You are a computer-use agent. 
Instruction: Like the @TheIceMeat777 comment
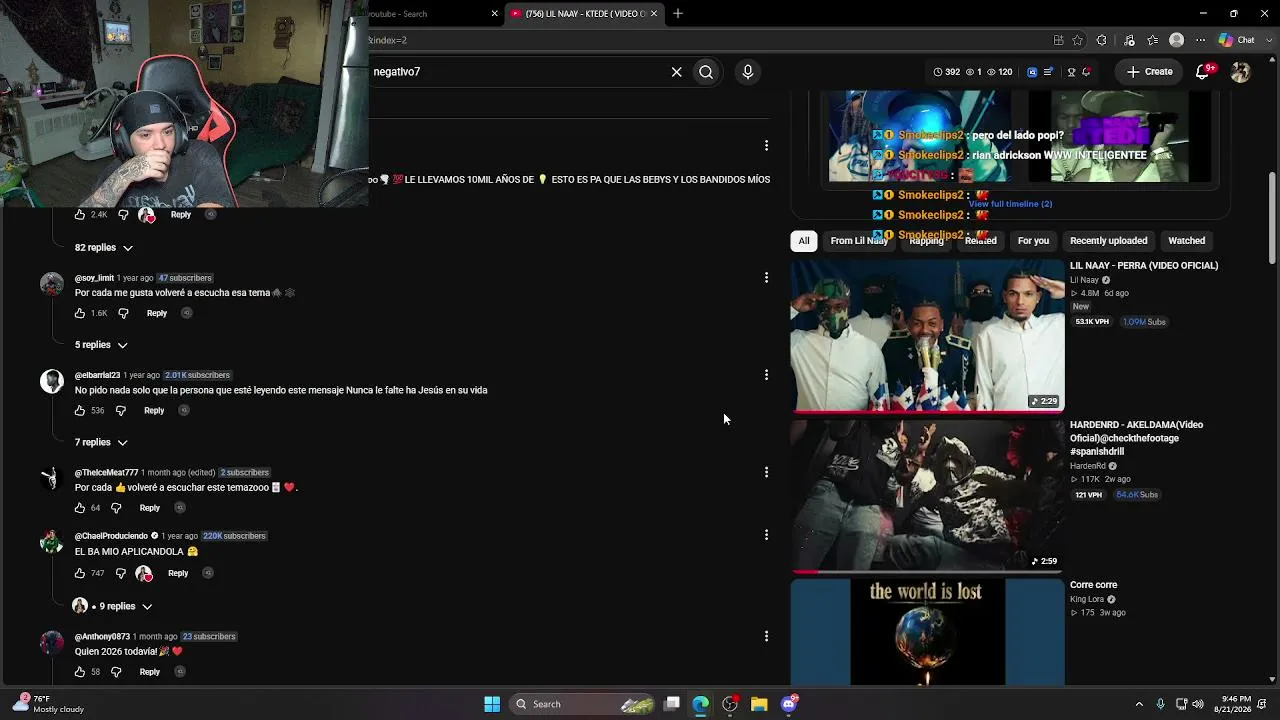pyautogui.click(x=80, y=508)
